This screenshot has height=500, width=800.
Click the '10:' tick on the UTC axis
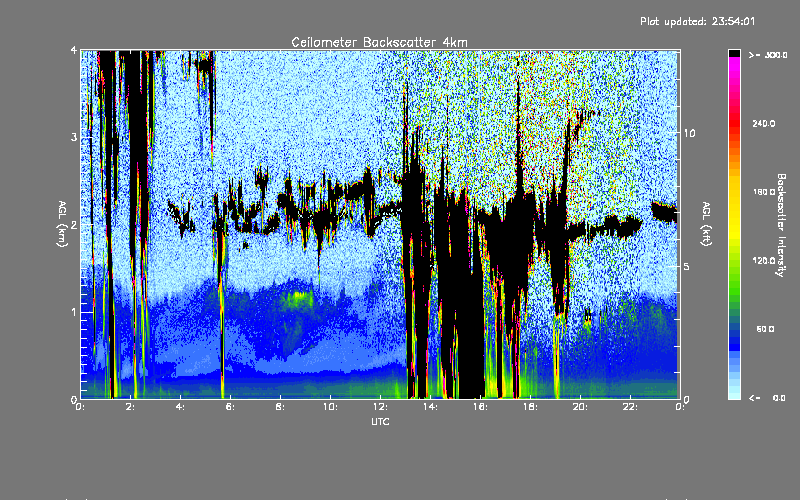tap(330, 407)
